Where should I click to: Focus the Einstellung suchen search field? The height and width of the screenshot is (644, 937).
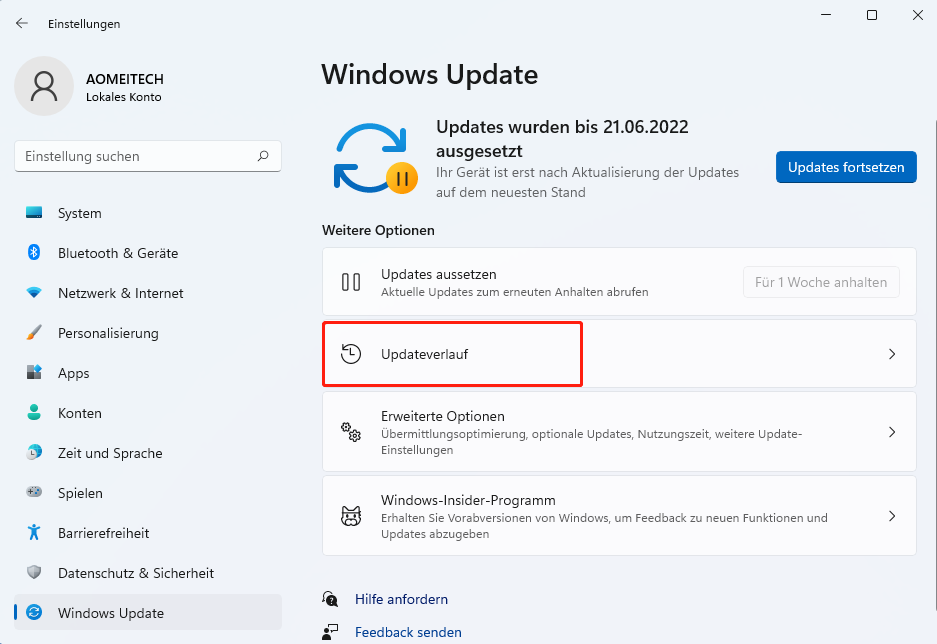pos(135,156)
